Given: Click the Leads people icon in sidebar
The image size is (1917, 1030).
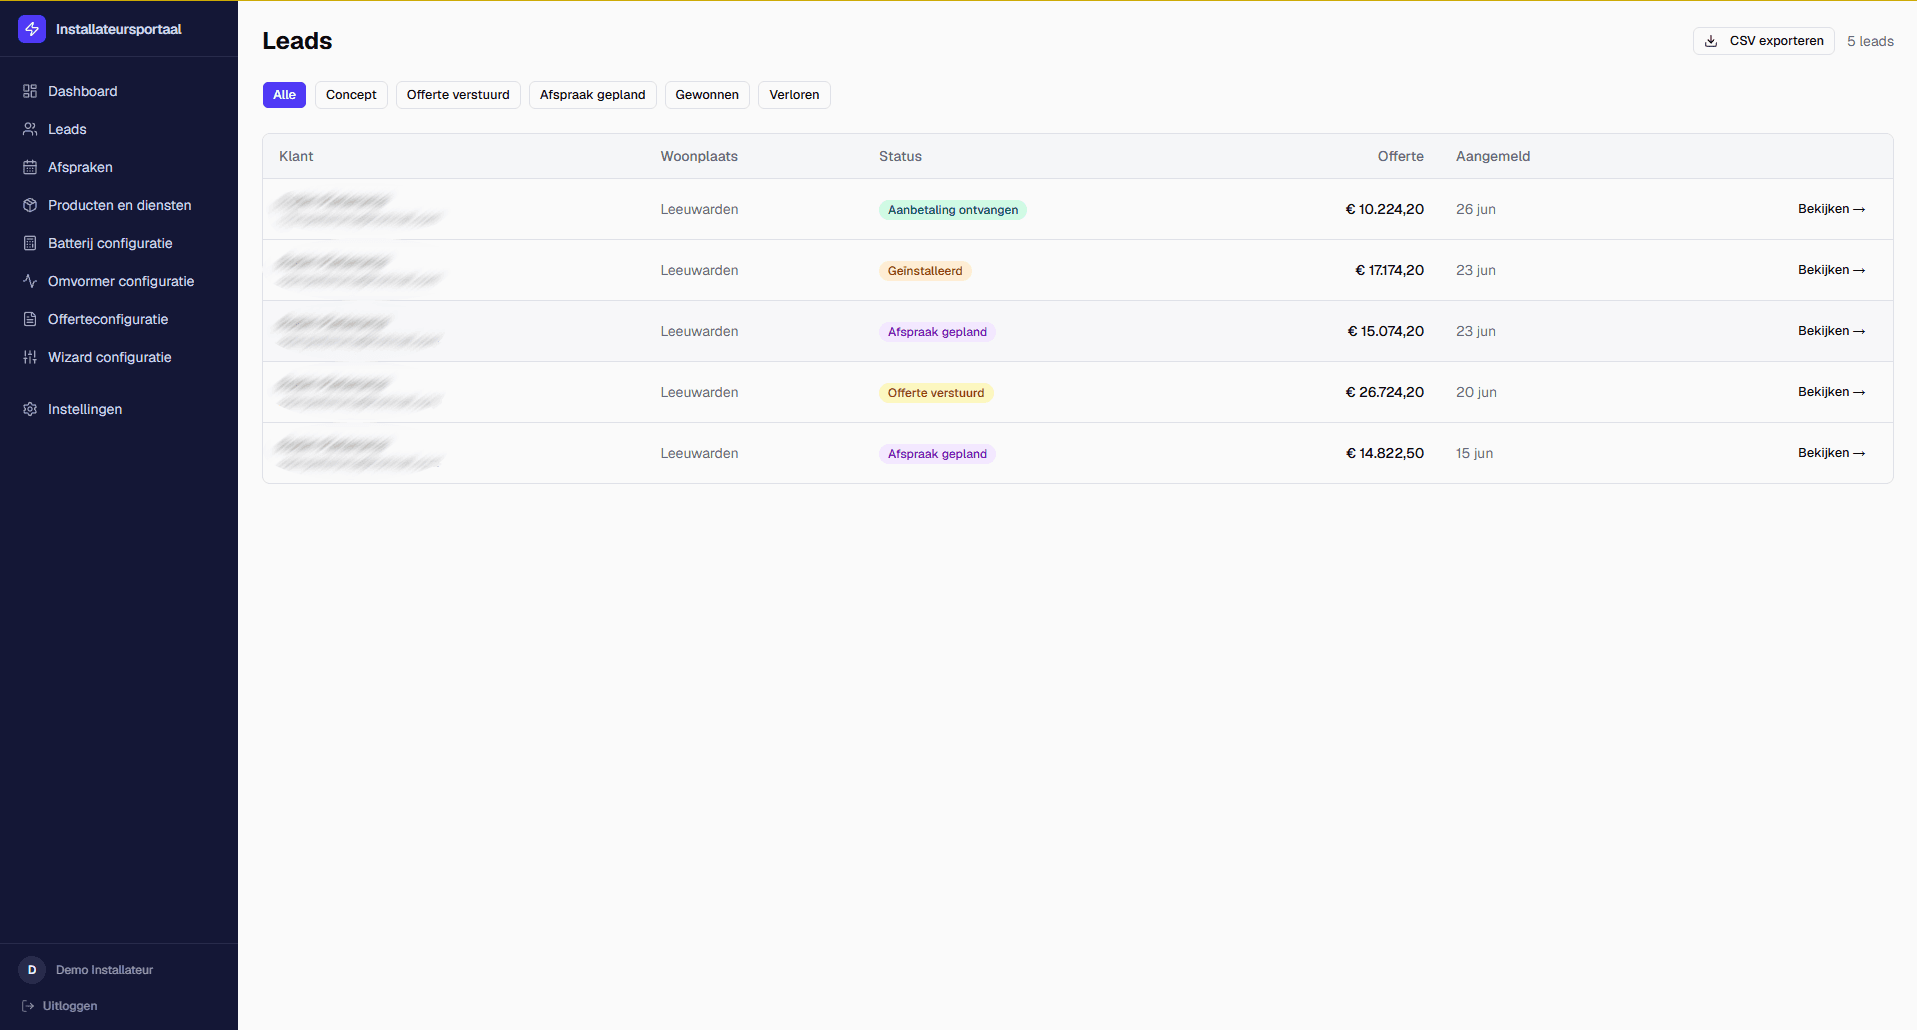Looking at the screenshot, I should tap(30, 129).
